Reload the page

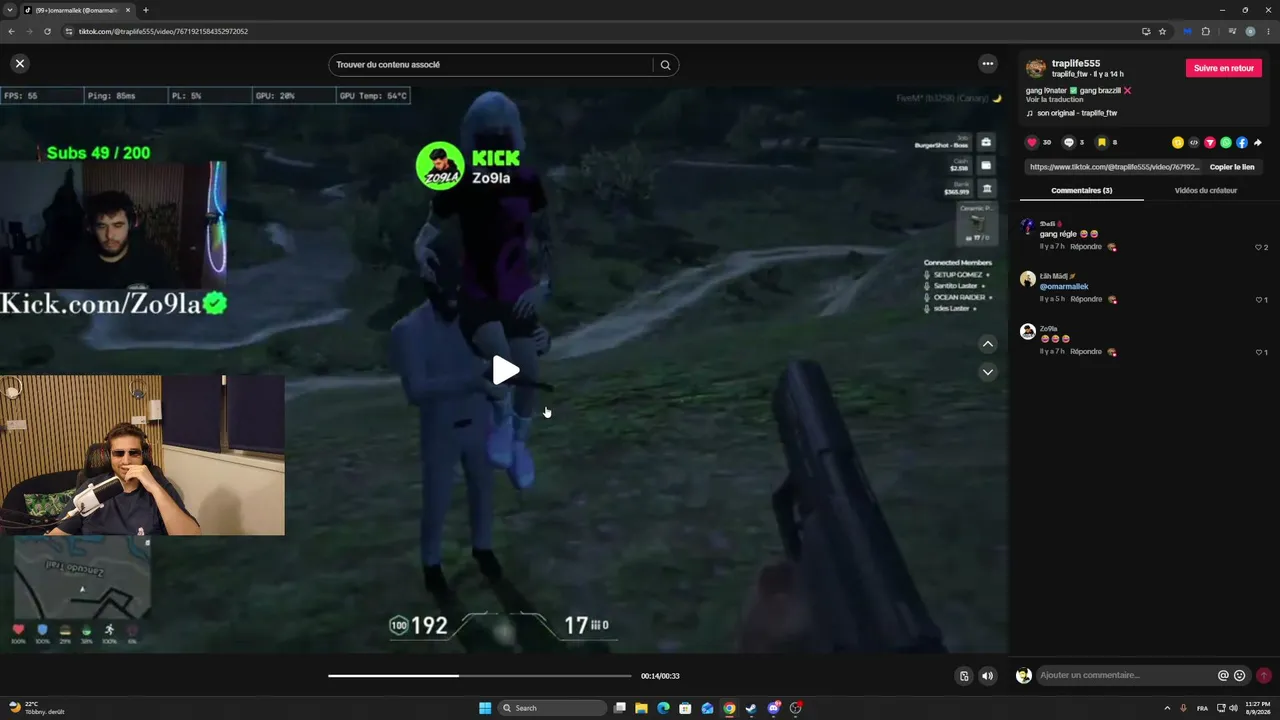click(47, 31)
